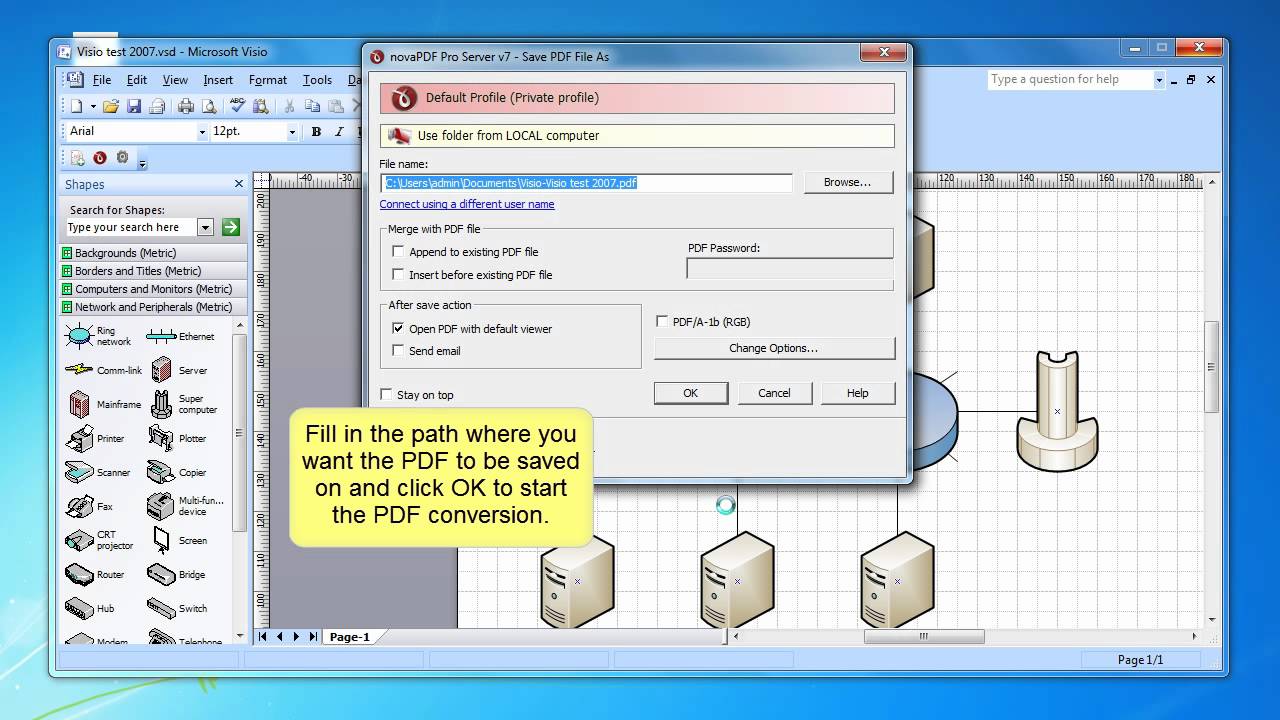Select the Printer shape
Viewport: 1280px width, 720px height.
point(96,438)
